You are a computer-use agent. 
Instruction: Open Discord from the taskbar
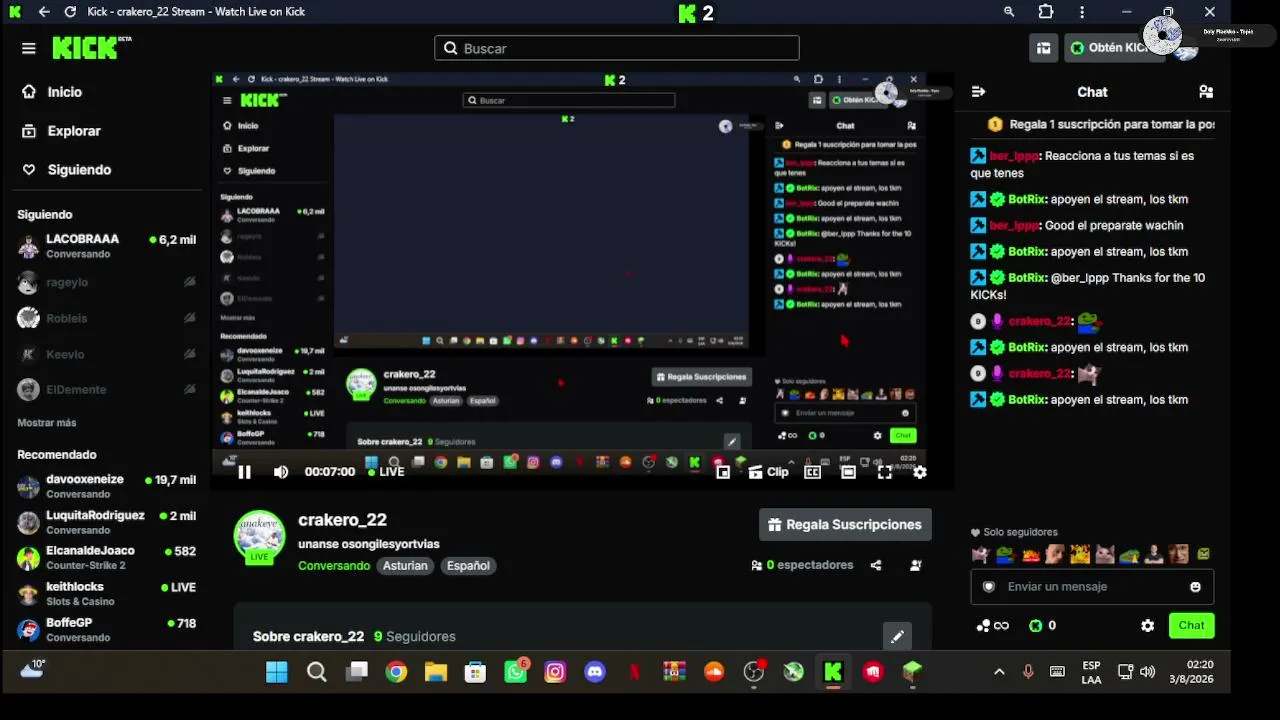click(x=595, y=672)
